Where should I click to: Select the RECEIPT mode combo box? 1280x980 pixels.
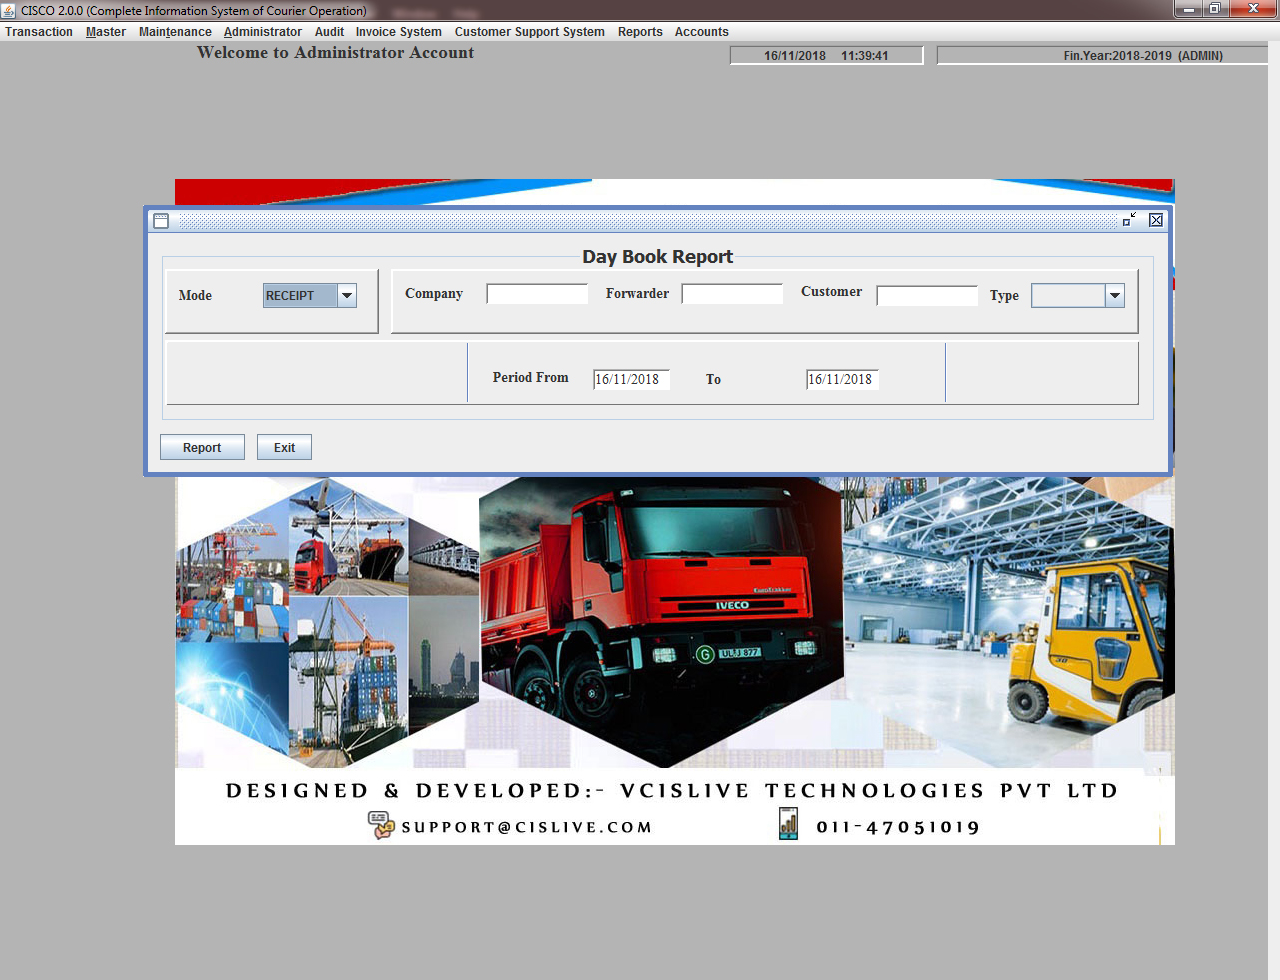pyautogui.click(x=300, y=295)
